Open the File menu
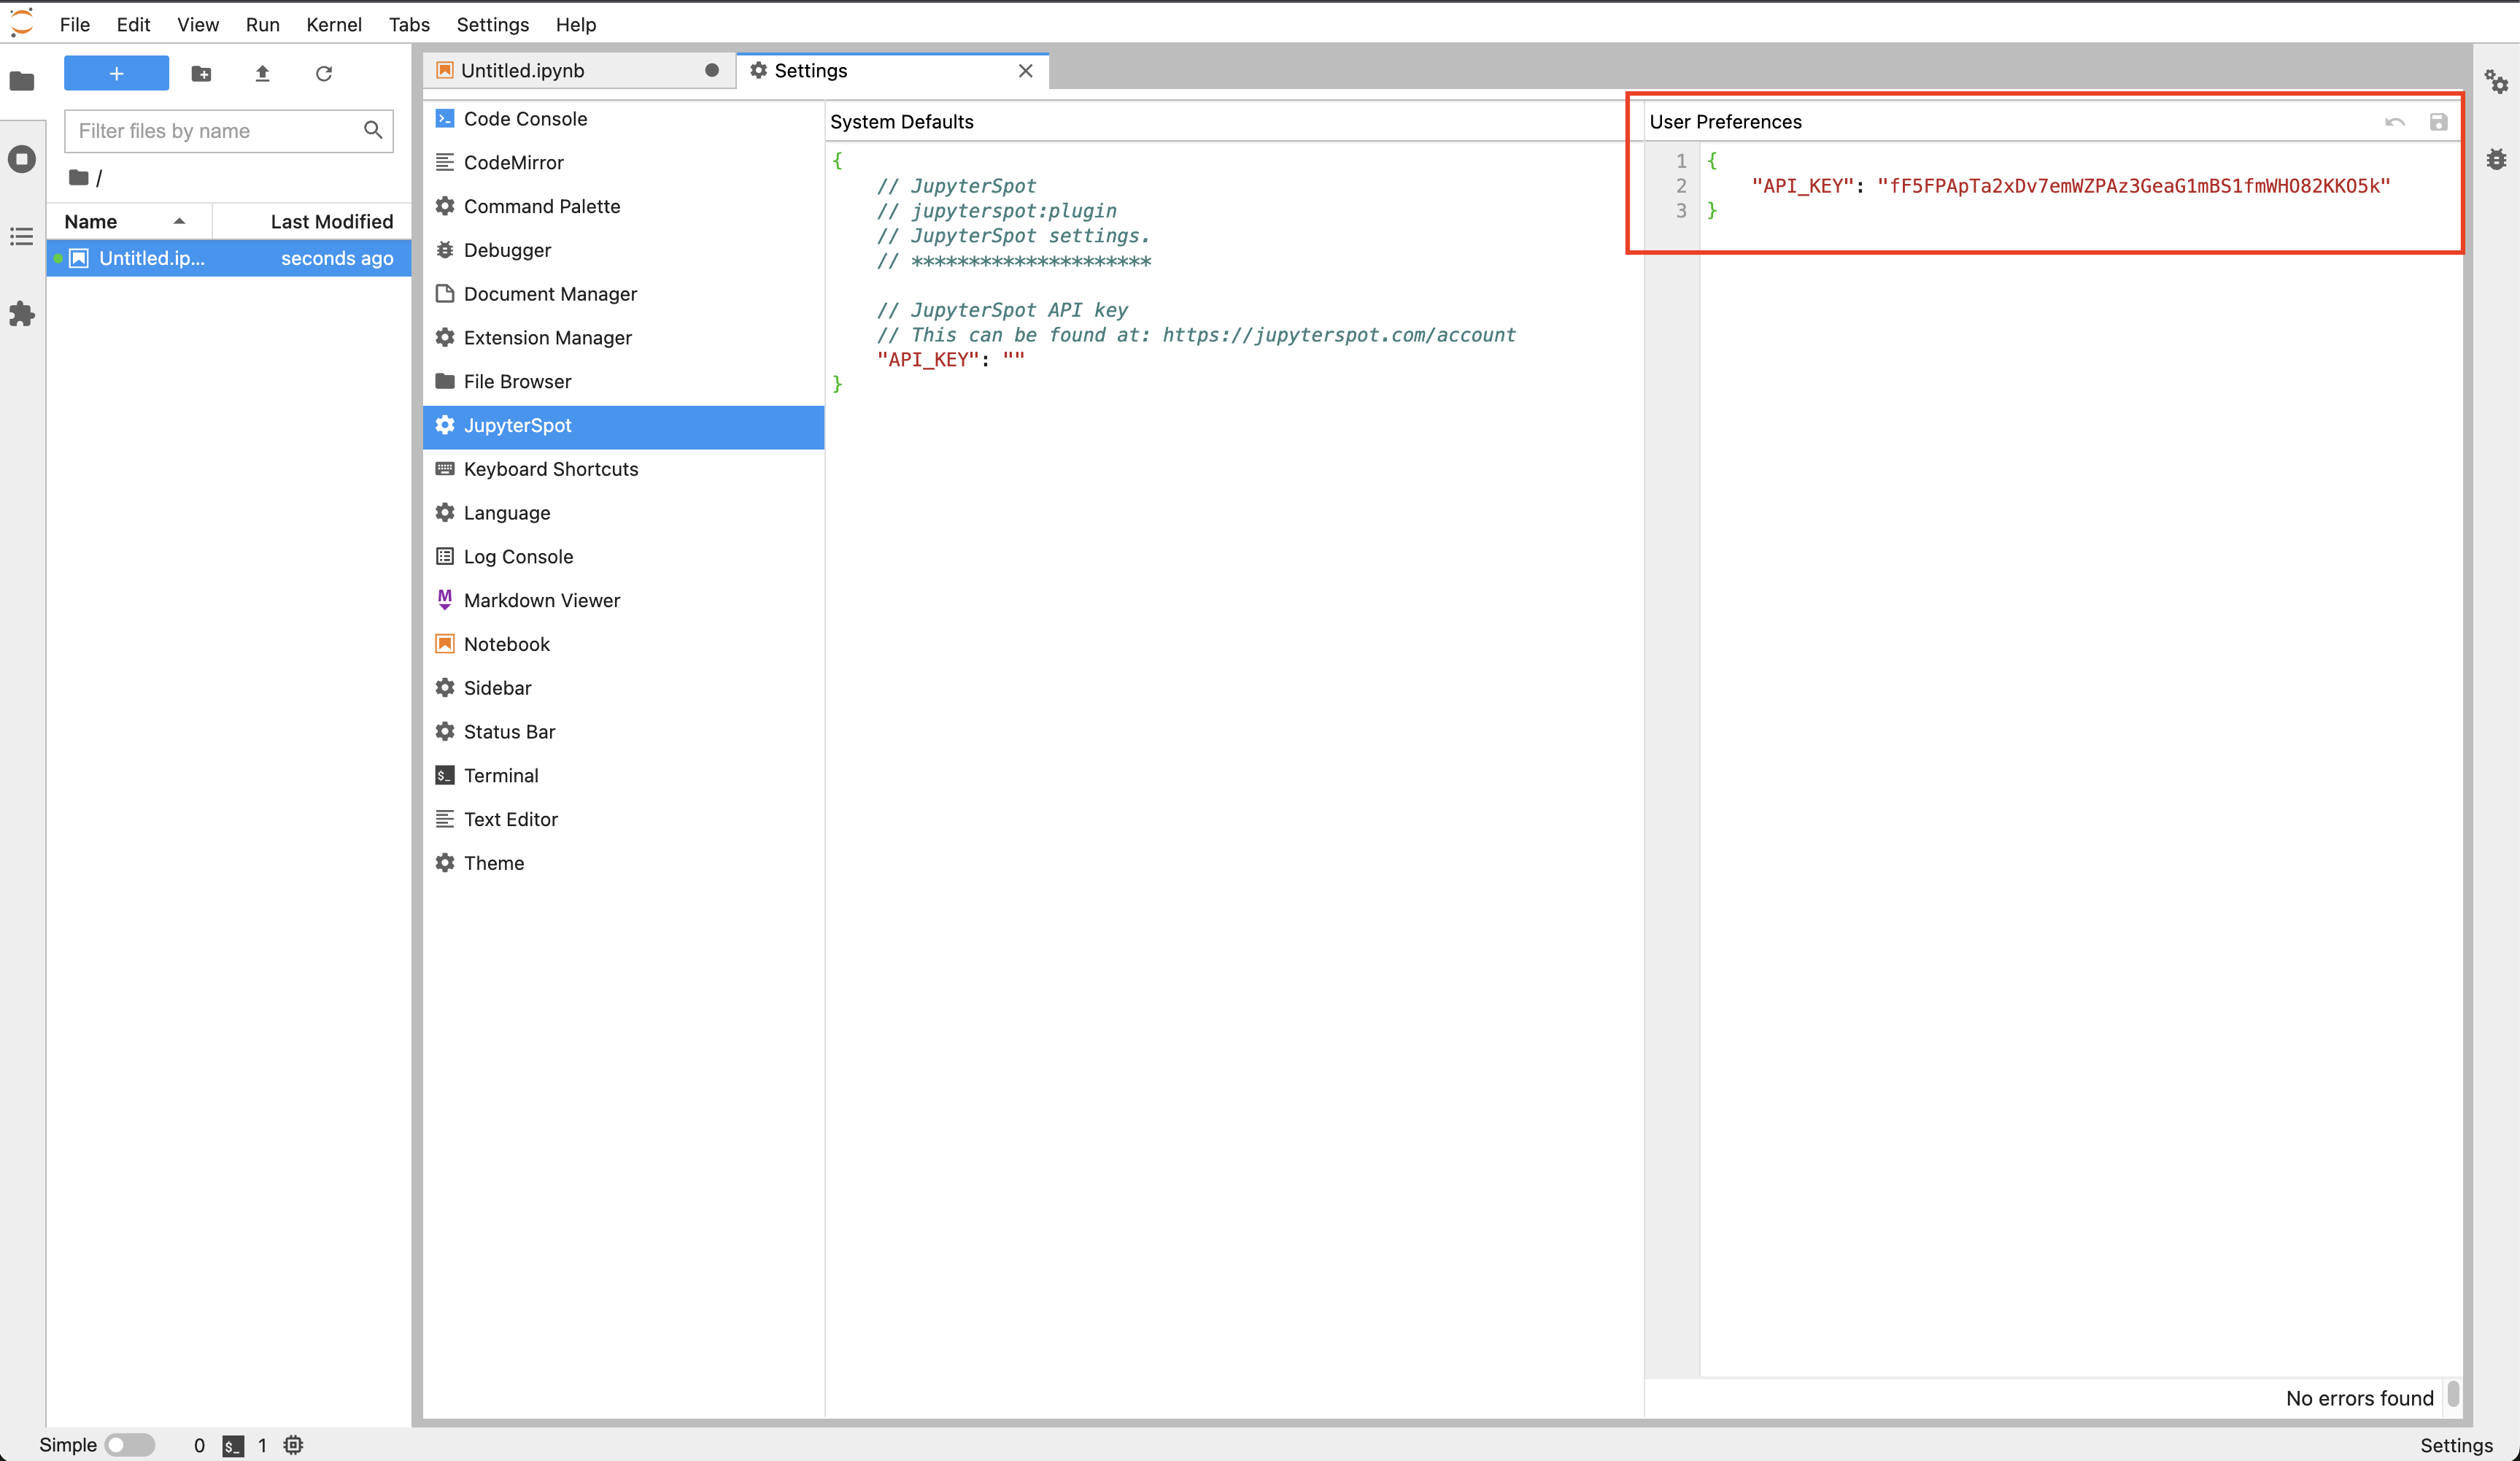This screenshot has height=1461, width=2520. coord(75,24)
